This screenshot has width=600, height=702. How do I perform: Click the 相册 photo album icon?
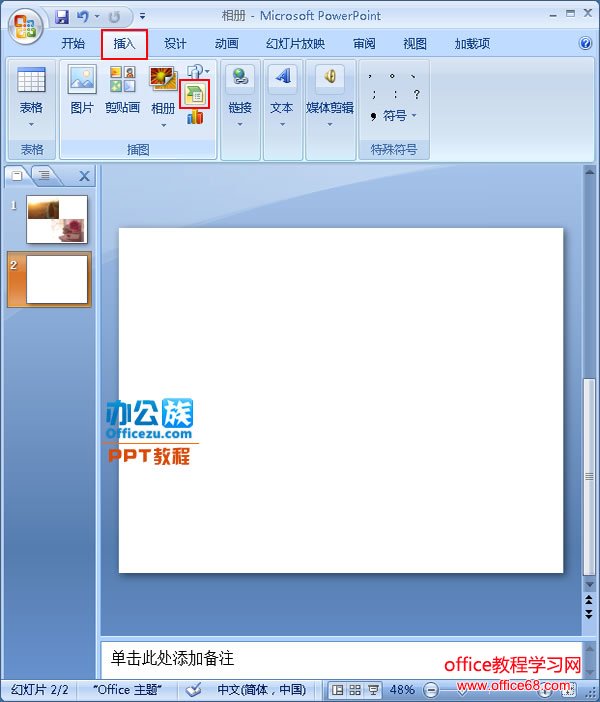163,79
